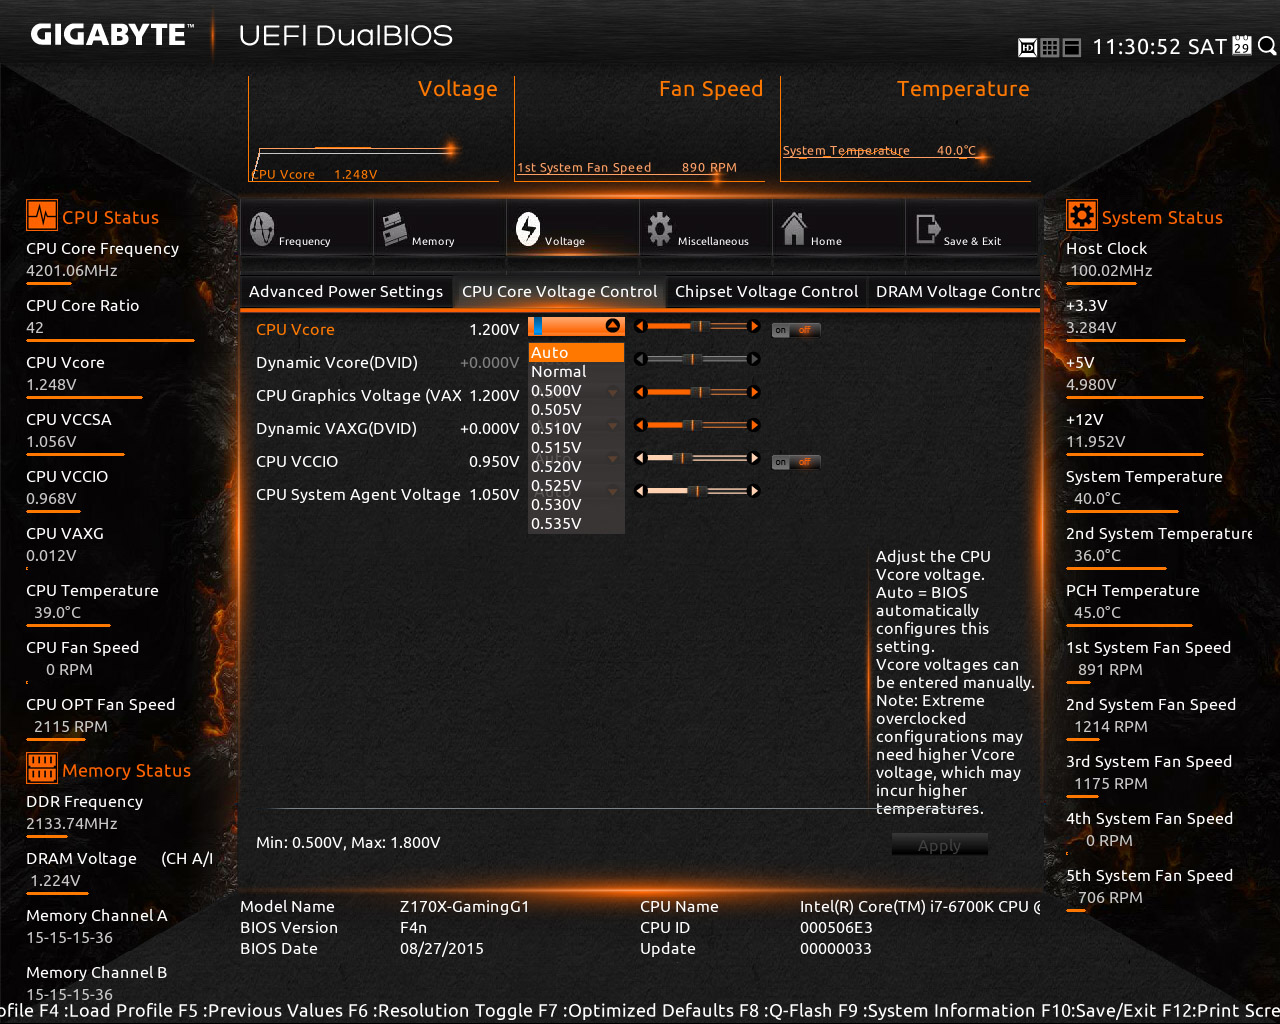This screenshot has height=1024, width=1280.
Task: Choose Normal in the Vcore dropdown list
Action: [x=576, y=371]
